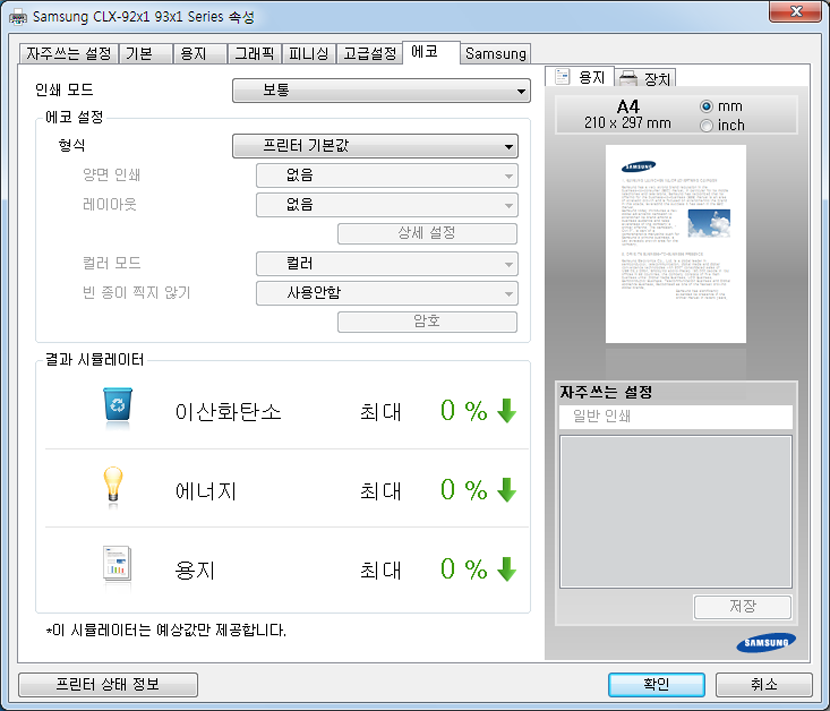The width and height of the screenshot is (830, 711).
Task: Click the 프린터 상태 정보 button
Action: coord(108,685)
